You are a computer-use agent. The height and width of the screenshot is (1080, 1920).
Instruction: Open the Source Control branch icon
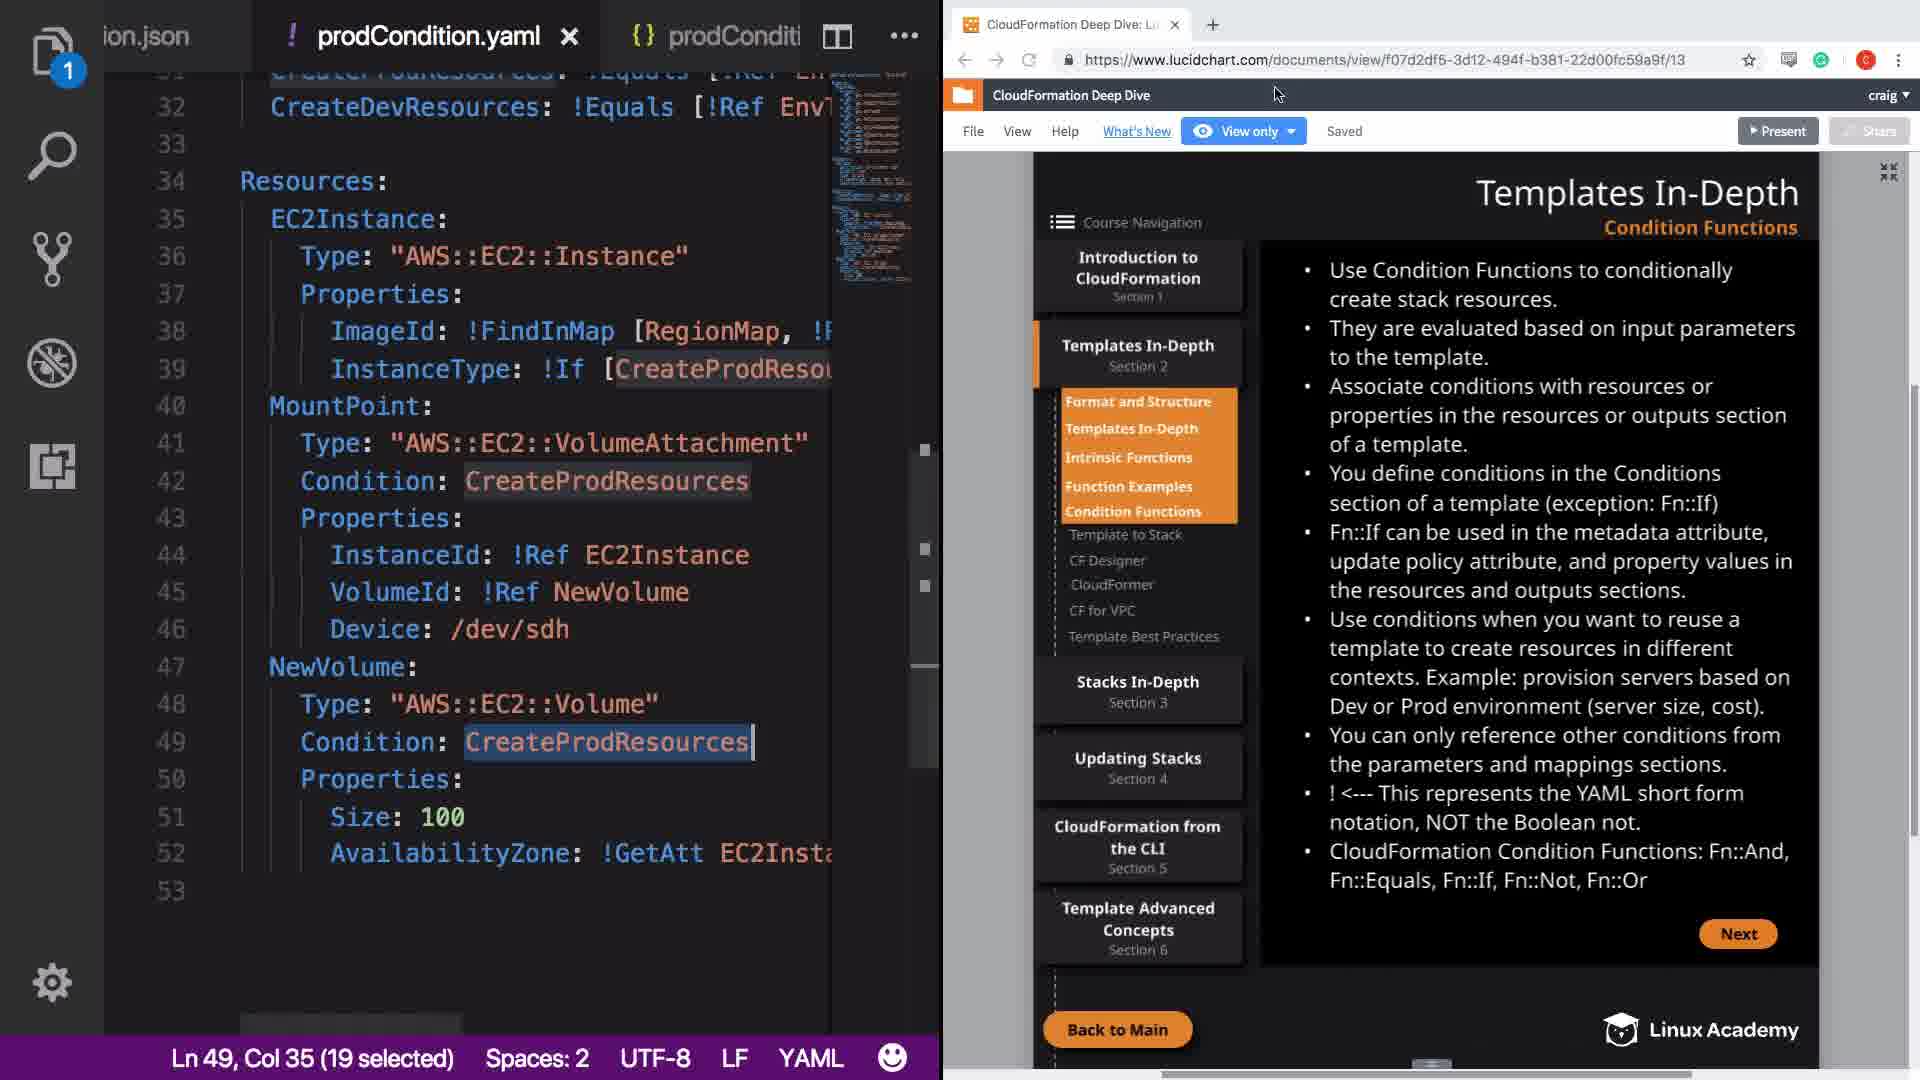pos(52,259)
